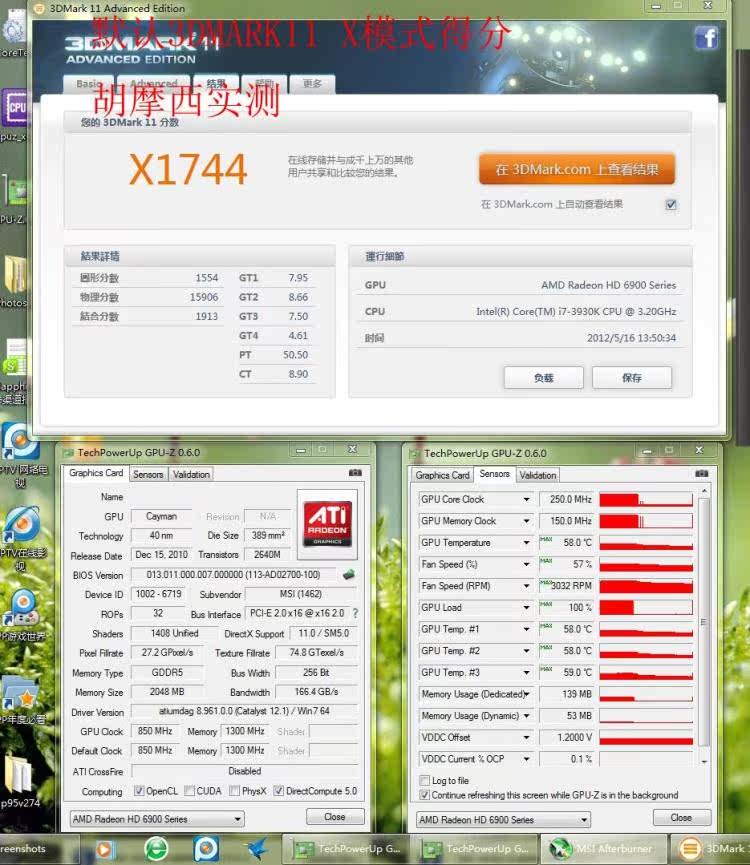Toggle the OpenCL checkbox
The height and width of the screenshot is (865, 750).
[x=139, y=791]
